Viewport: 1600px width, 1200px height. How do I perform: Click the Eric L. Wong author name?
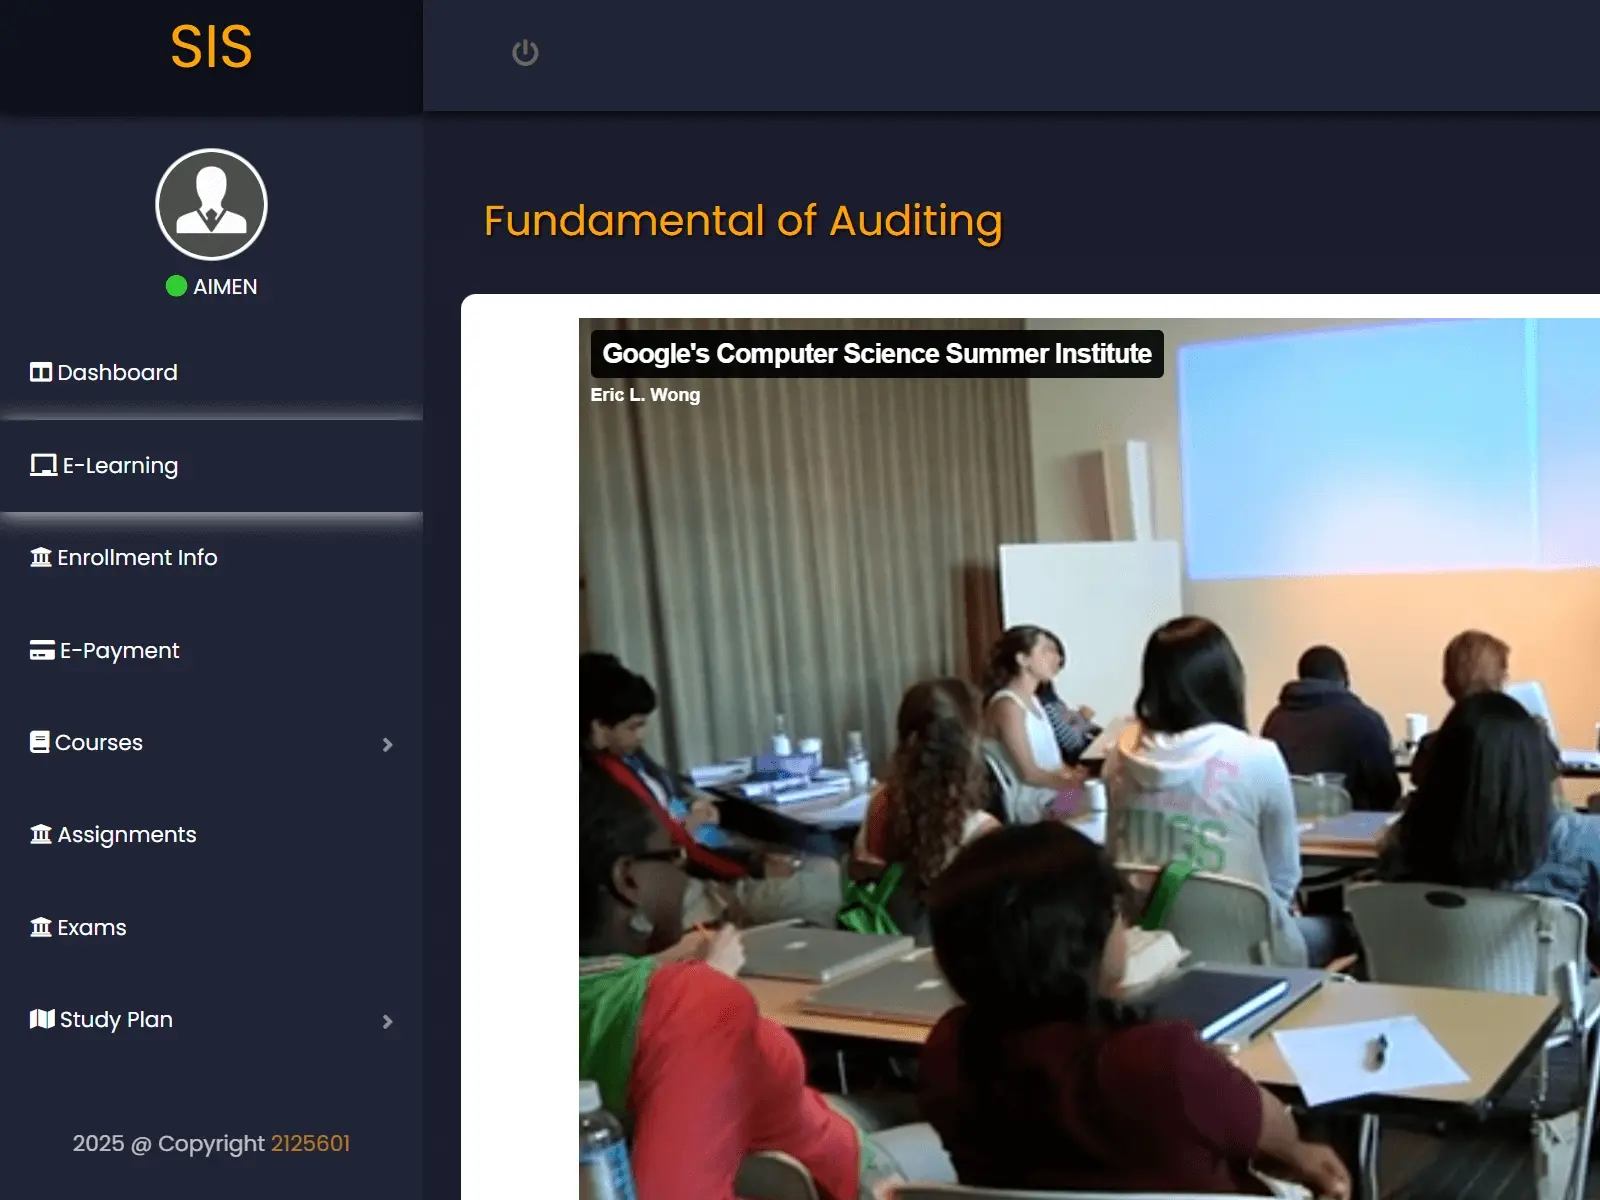click(x=645, y=395)
